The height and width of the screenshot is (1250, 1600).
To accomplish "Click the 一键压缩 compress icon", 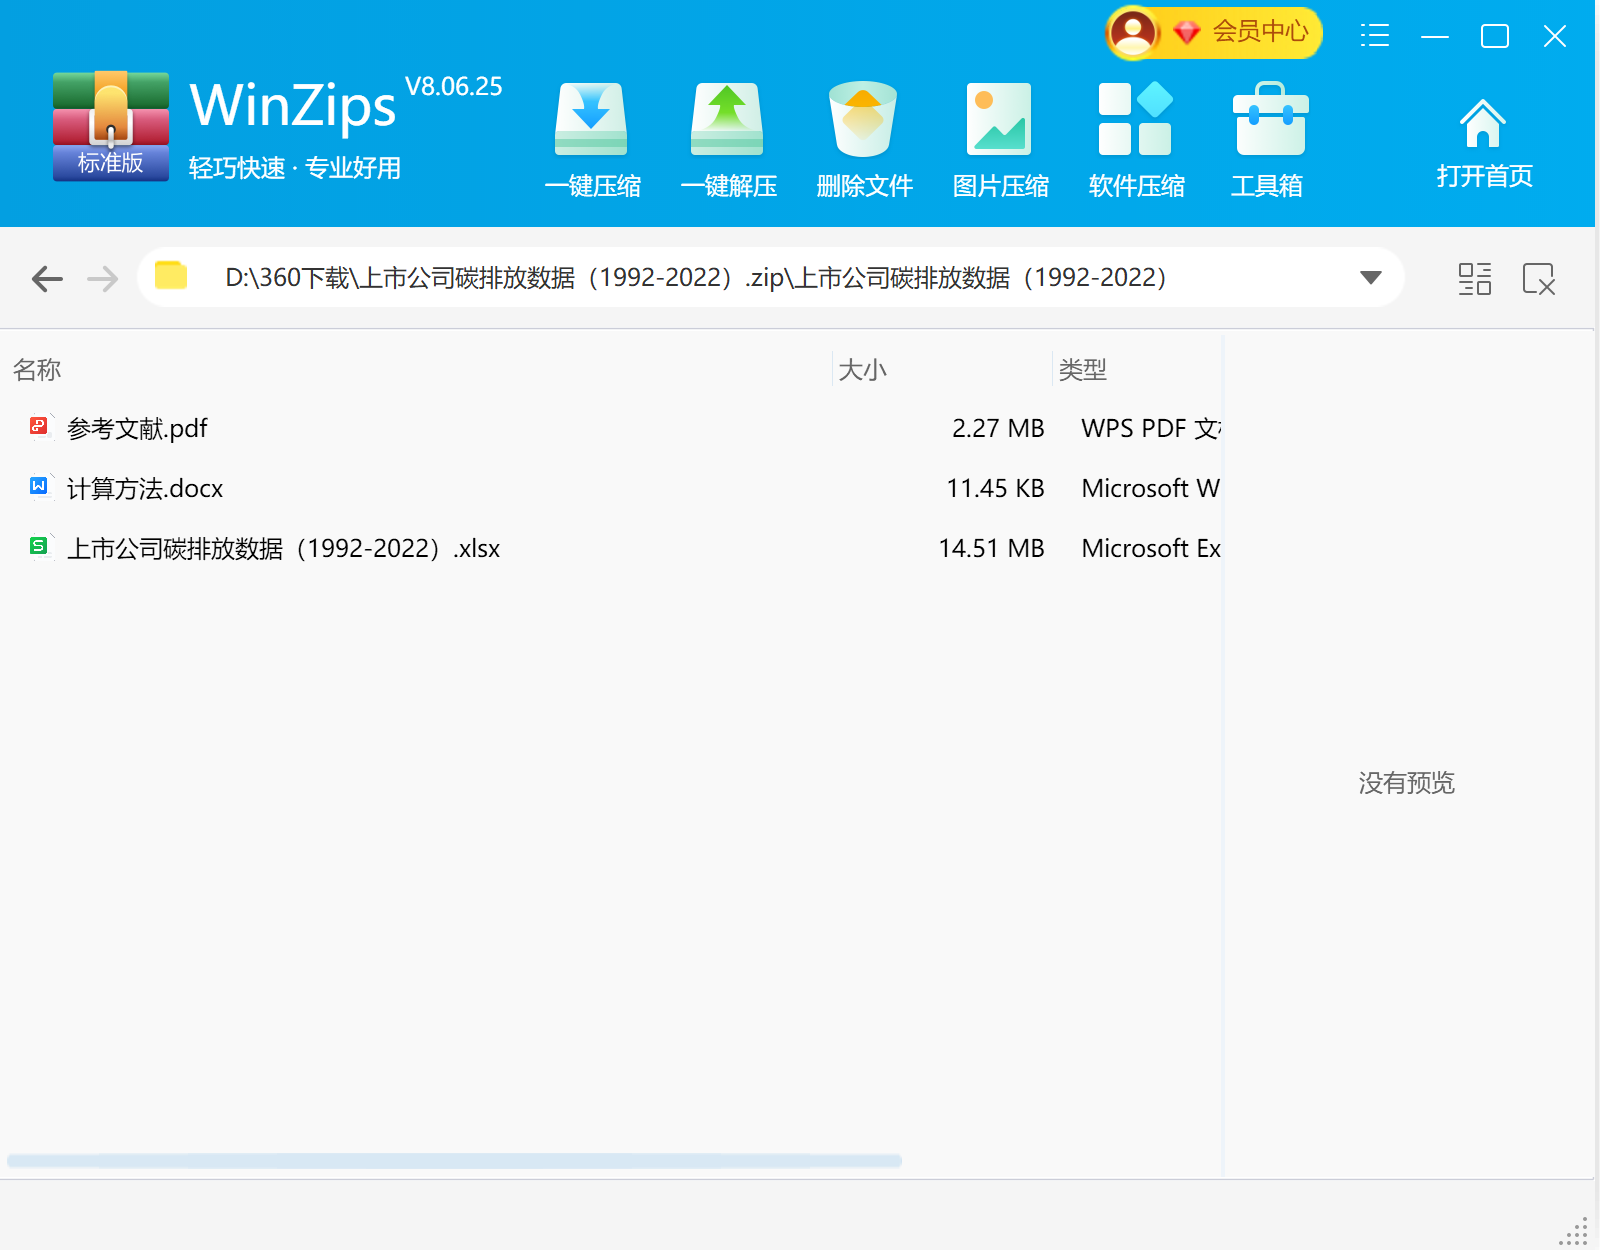I will pyautogui.click(x=591, y=120).
